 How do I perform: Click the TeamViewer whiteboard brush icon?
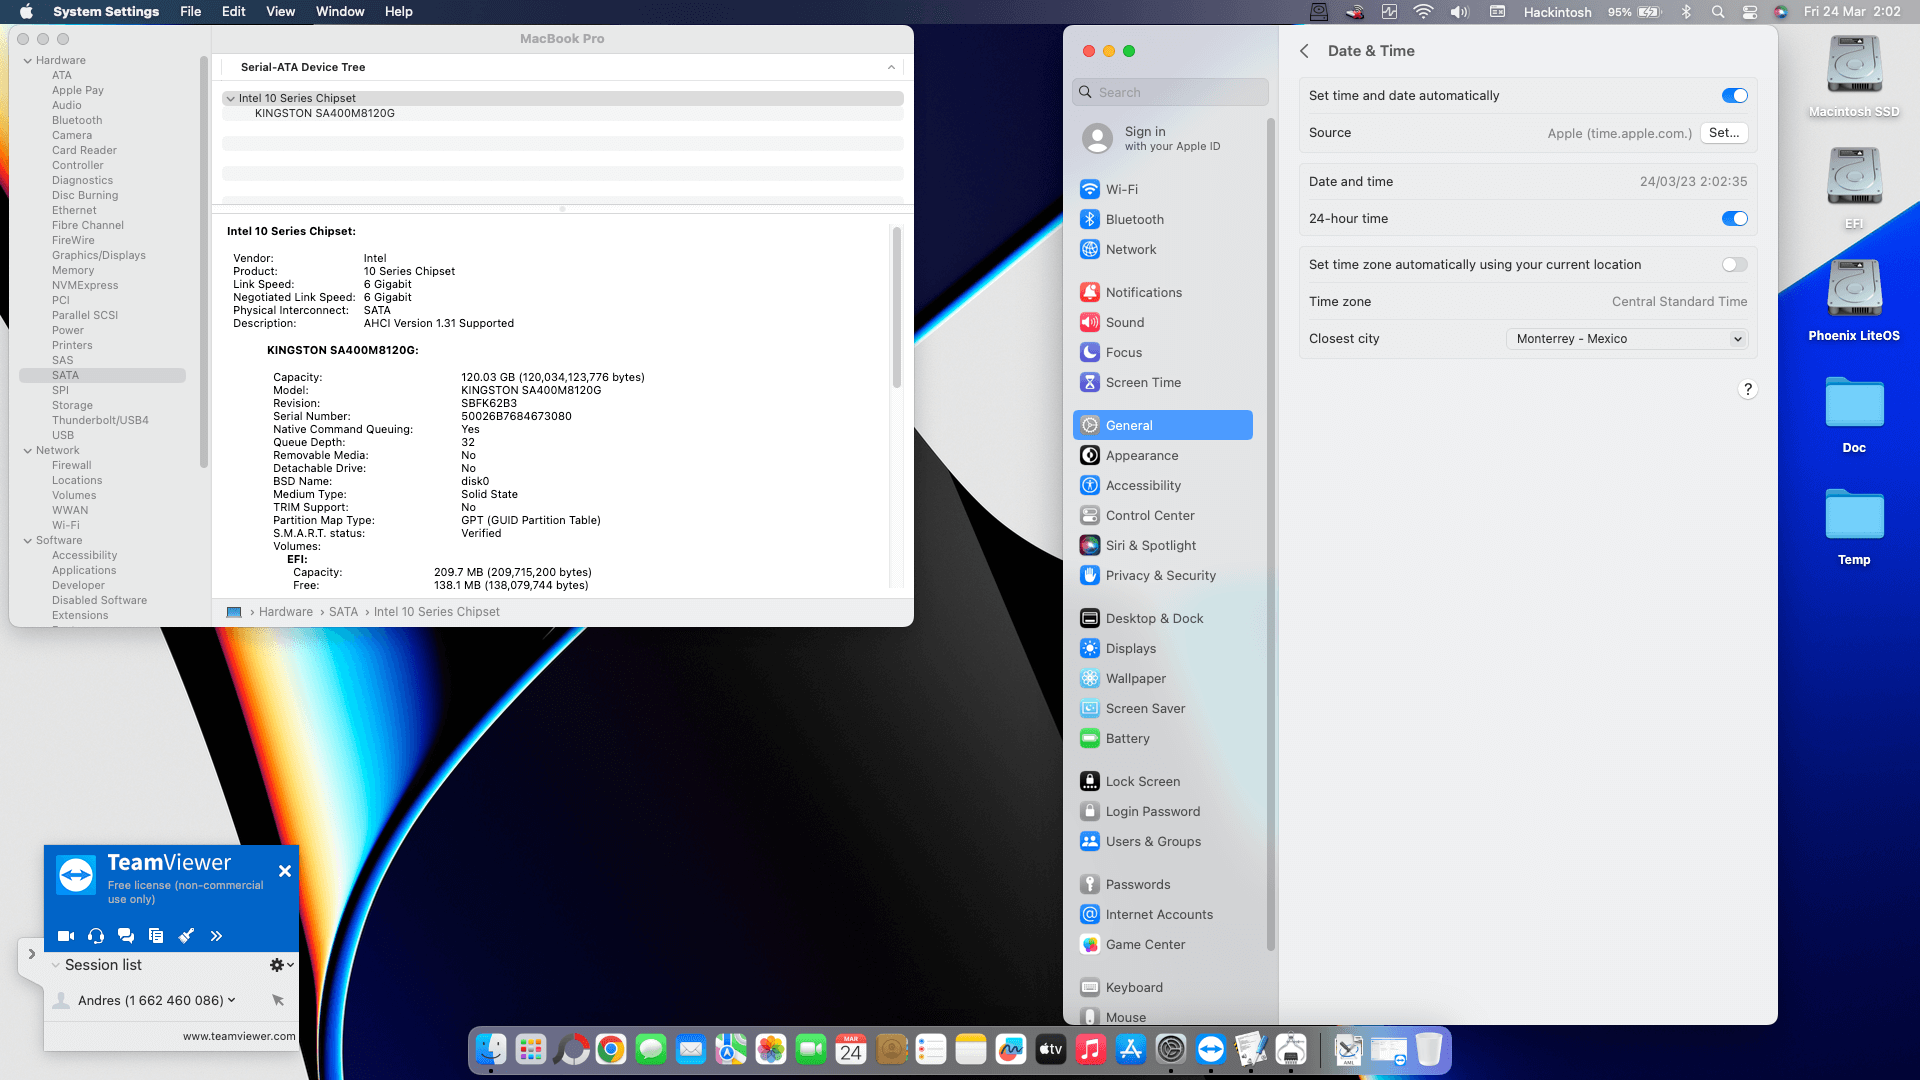click(186, 936)
